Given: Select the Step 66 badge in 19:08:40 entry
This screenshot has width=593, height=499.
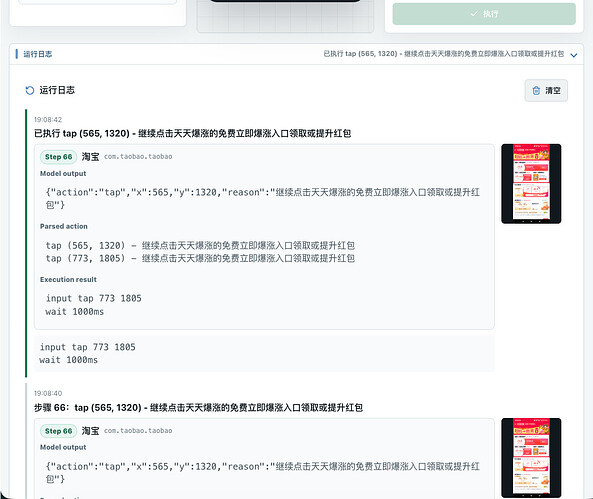Looking at the screenshot, I should tap(58, 431).
